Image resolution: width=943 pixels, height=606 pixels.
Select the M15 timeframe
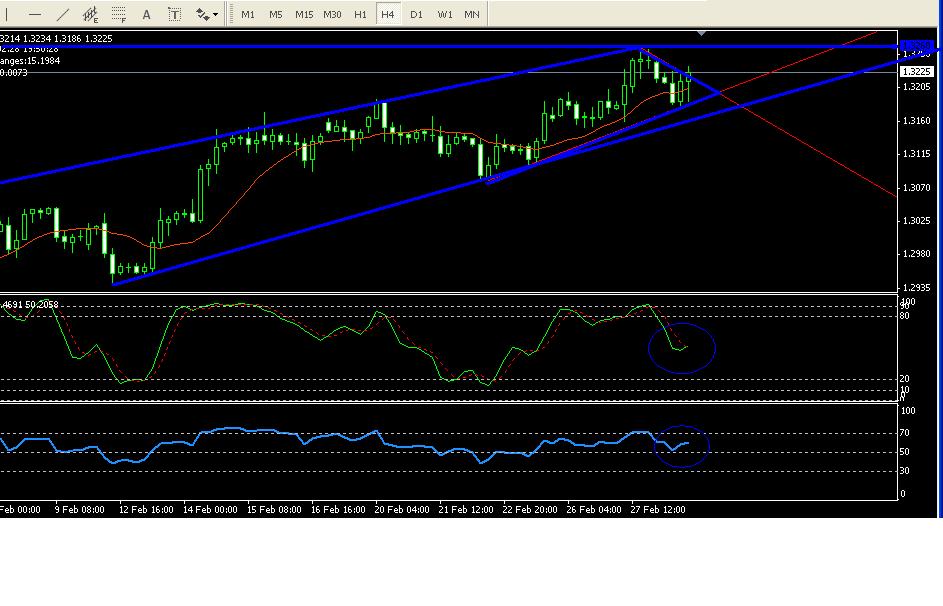pos(304,14)
